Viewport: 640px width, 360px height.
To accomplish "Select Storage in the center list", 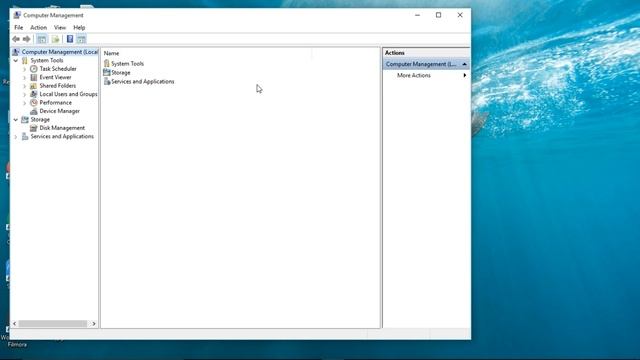I will (121, 73).
